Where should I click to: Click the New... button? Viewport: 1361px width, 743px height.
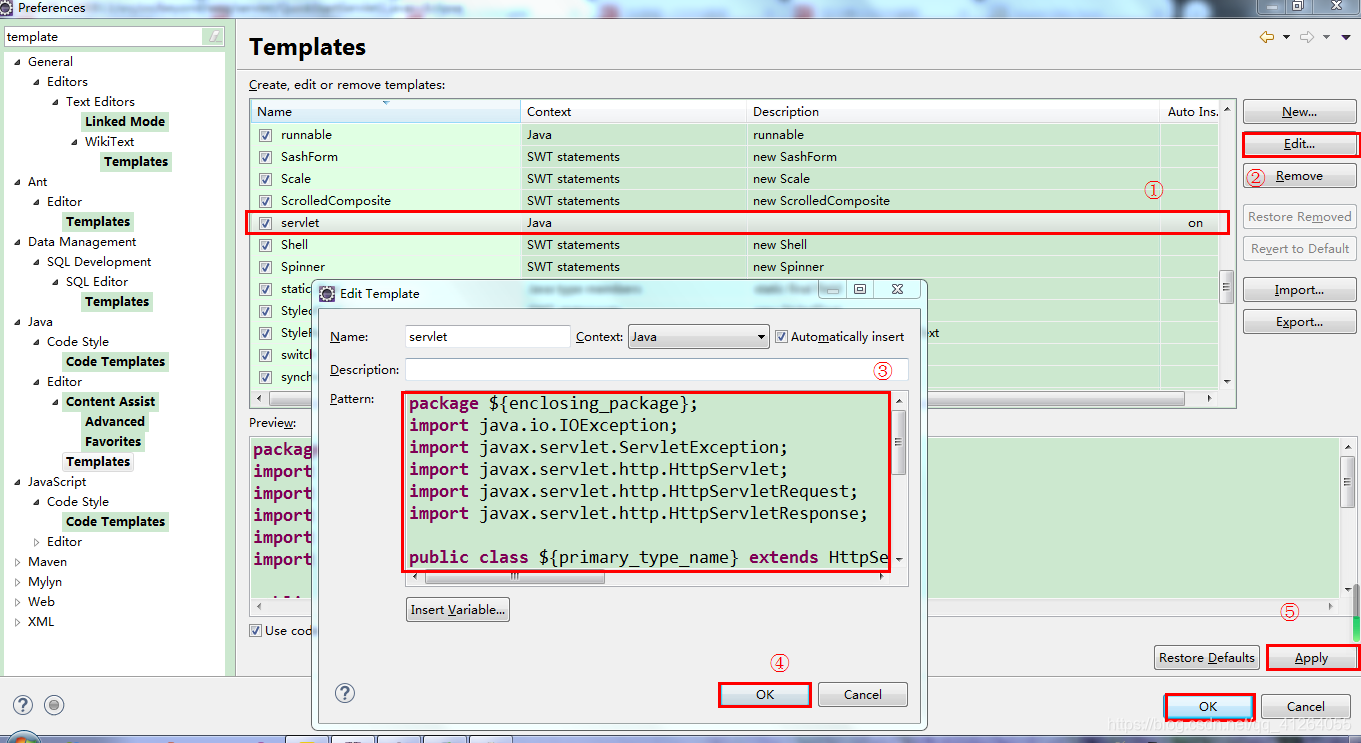pyautogui.click(x=1299, y=112)
